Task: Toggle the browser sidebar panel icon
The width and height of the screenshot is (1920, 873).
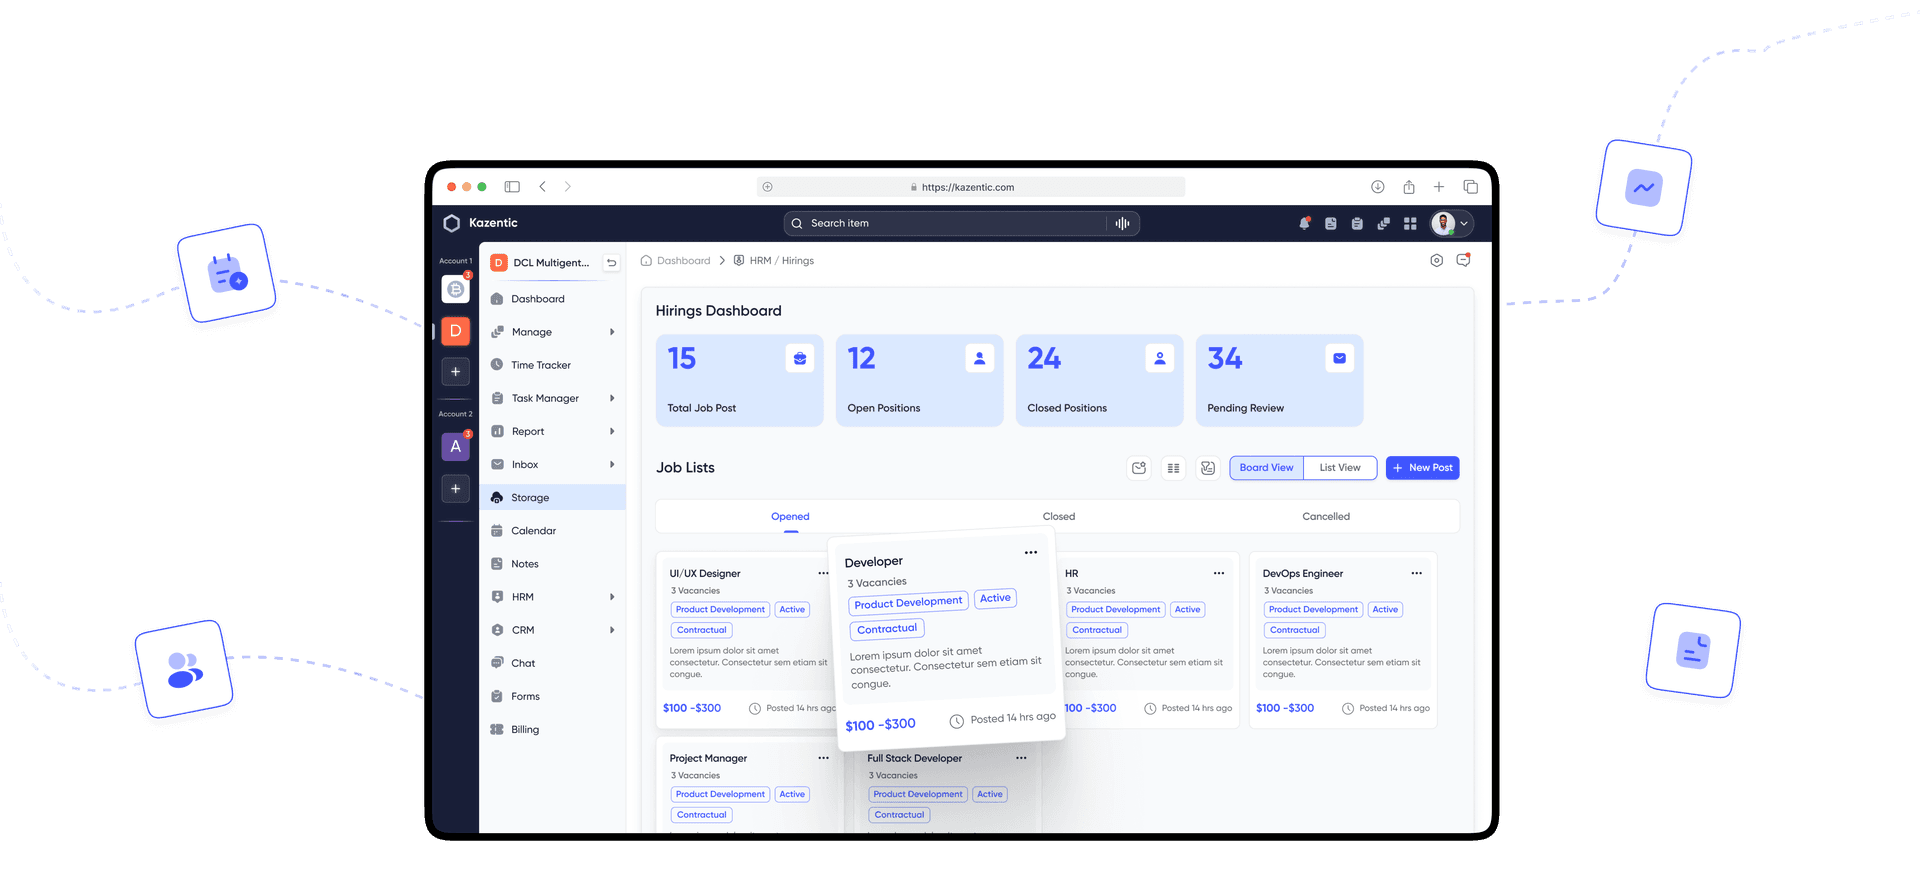Action: click(512, 187)
